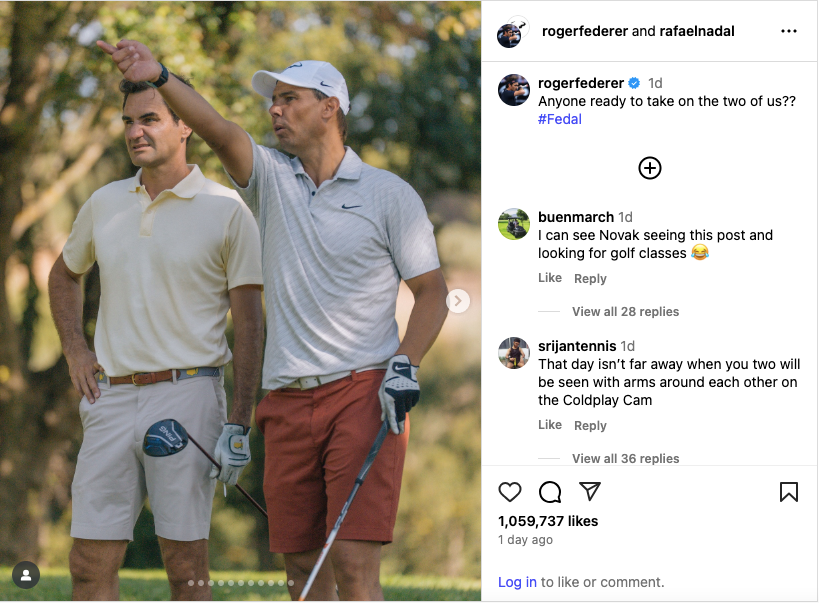This screenshot has height=603, width=819.
Task: Reply to buenmarch's comment
Action: (x=590, y=279)
